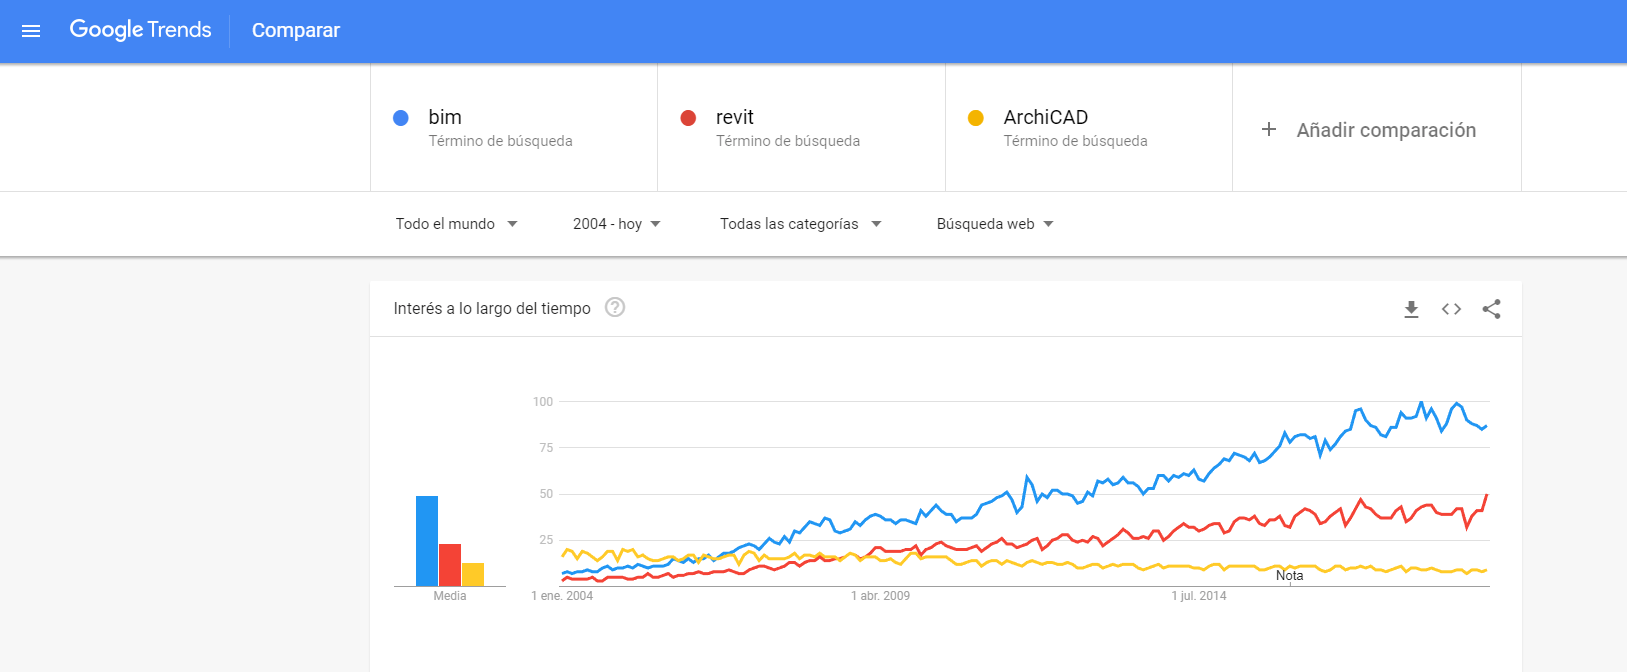This screenshot has width=1627, height=672.
Task: Click the Comparar header tab
Action: [x=296, y=30]
